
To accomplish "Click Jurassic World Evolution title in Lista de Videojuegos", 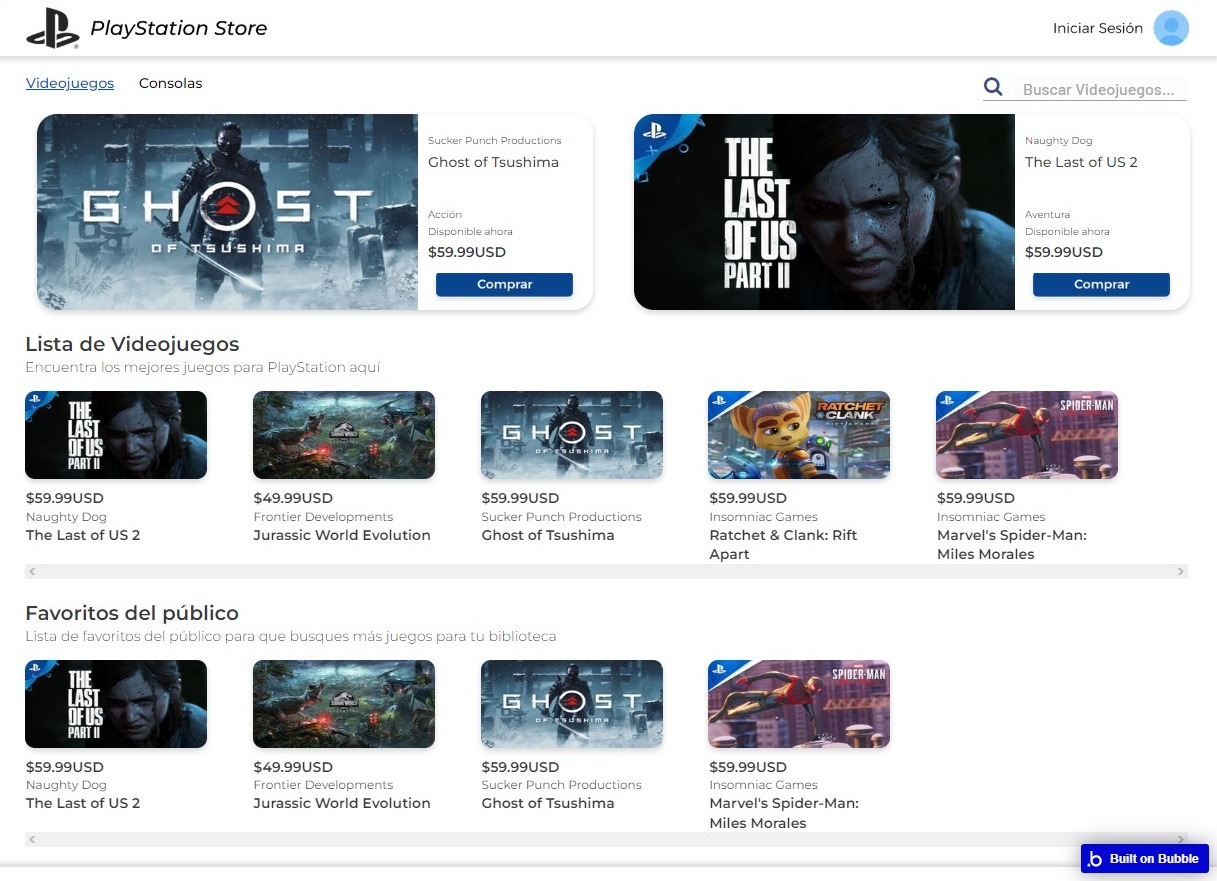I will tap(342, 535).
